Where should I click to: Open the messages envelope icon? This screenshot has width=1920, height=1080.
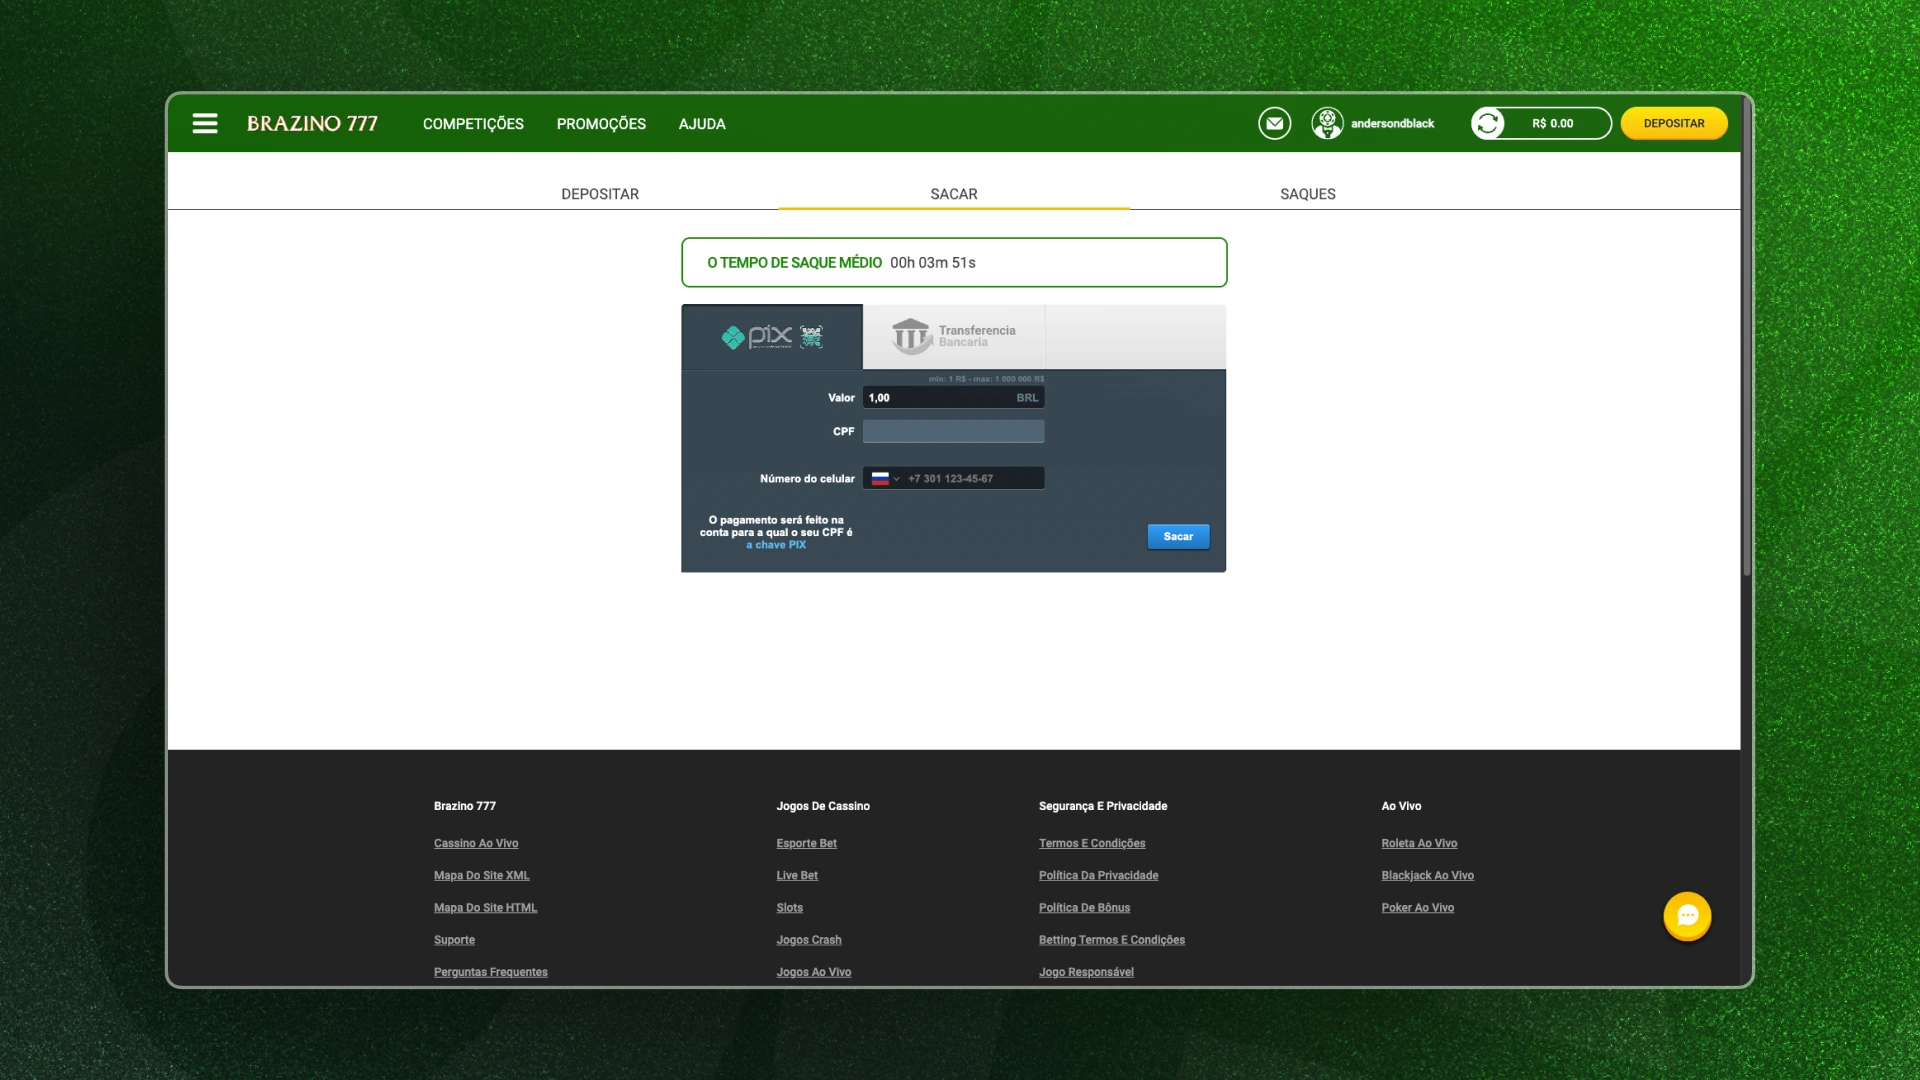[x=1274, y=124]
